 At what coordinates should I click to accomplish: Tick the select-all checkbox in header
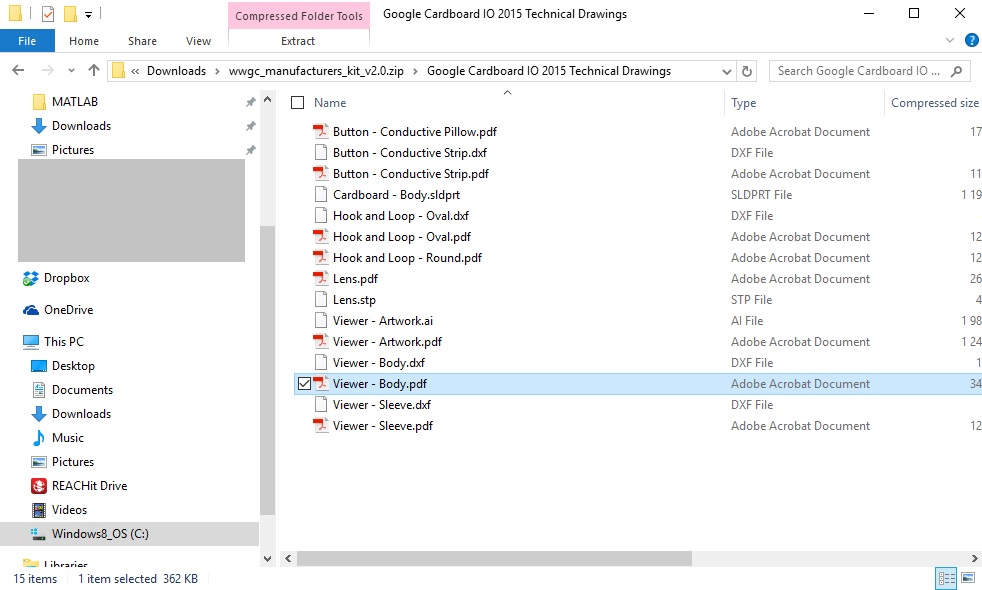[297, 103]
